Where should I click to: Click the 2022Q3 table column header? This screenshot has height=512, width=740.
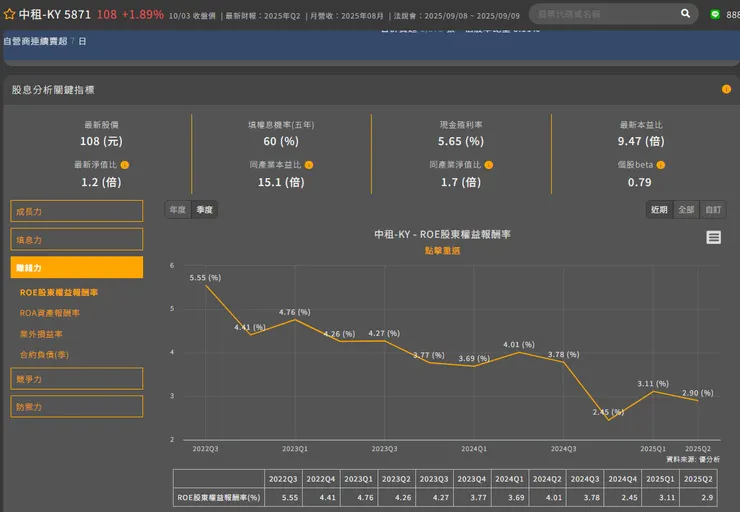[x=283, y=479]
